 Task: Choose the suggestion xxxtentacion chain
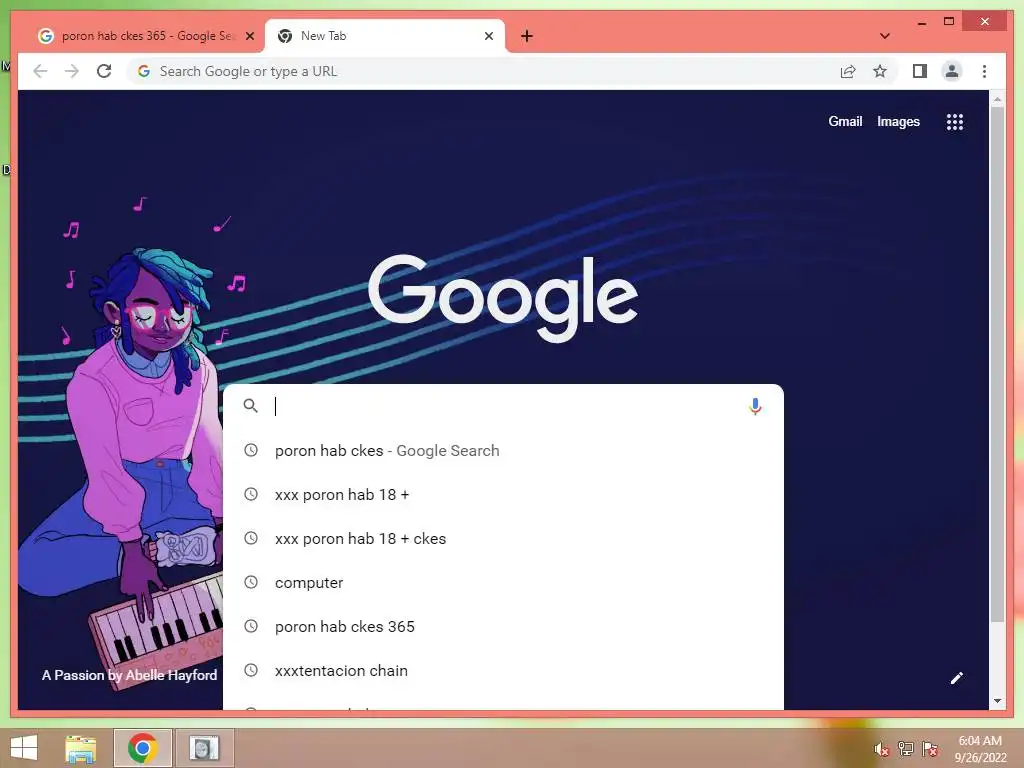coord(503,671)
